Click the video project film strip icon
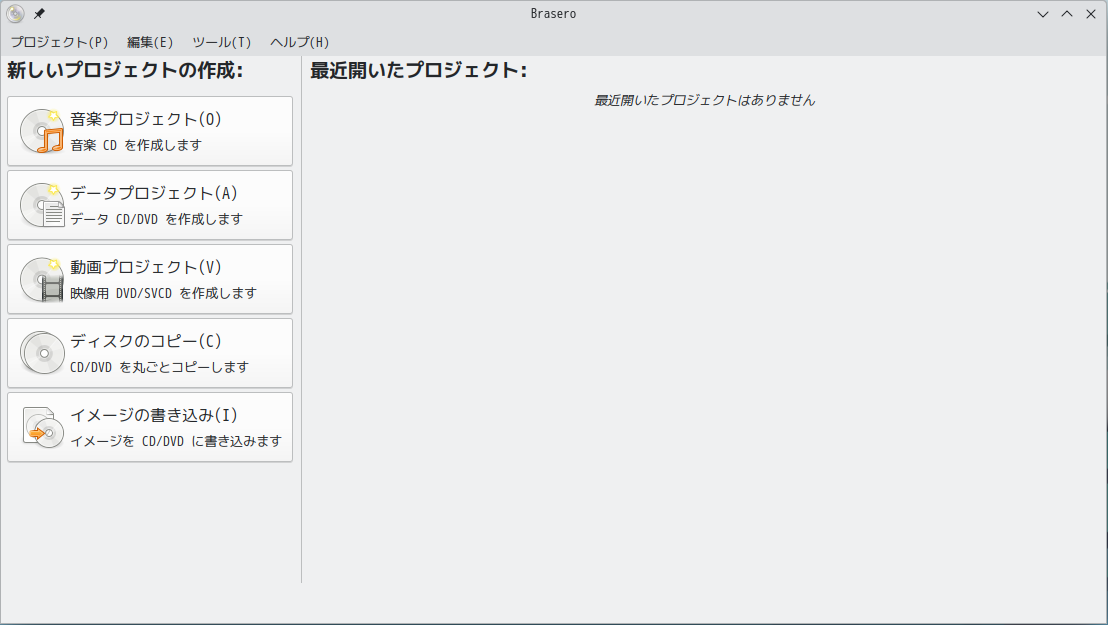1108x625 pixels. click(42, 280)
